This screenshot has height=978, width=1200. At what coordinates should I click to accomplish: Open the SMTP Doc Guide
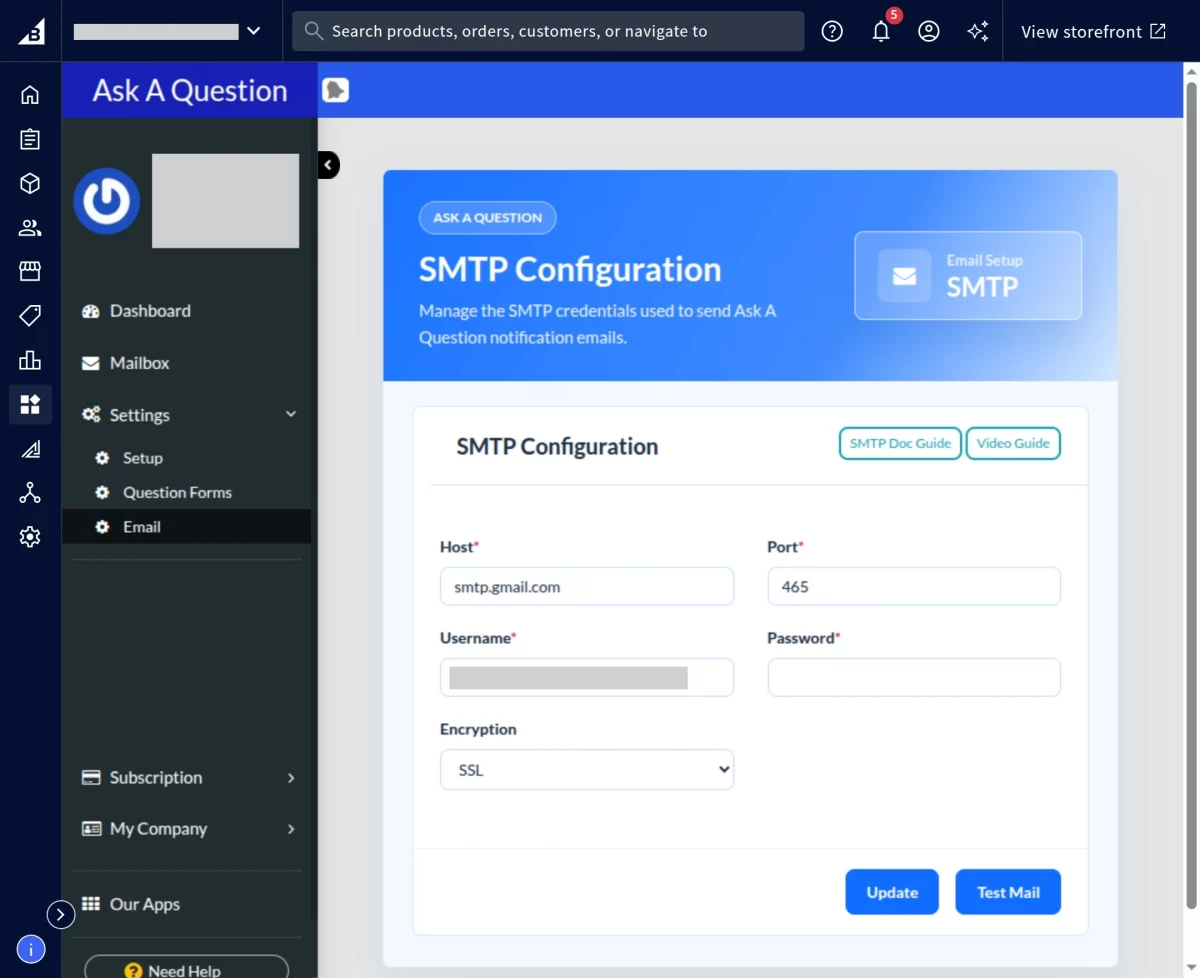(x=900, y=443)
